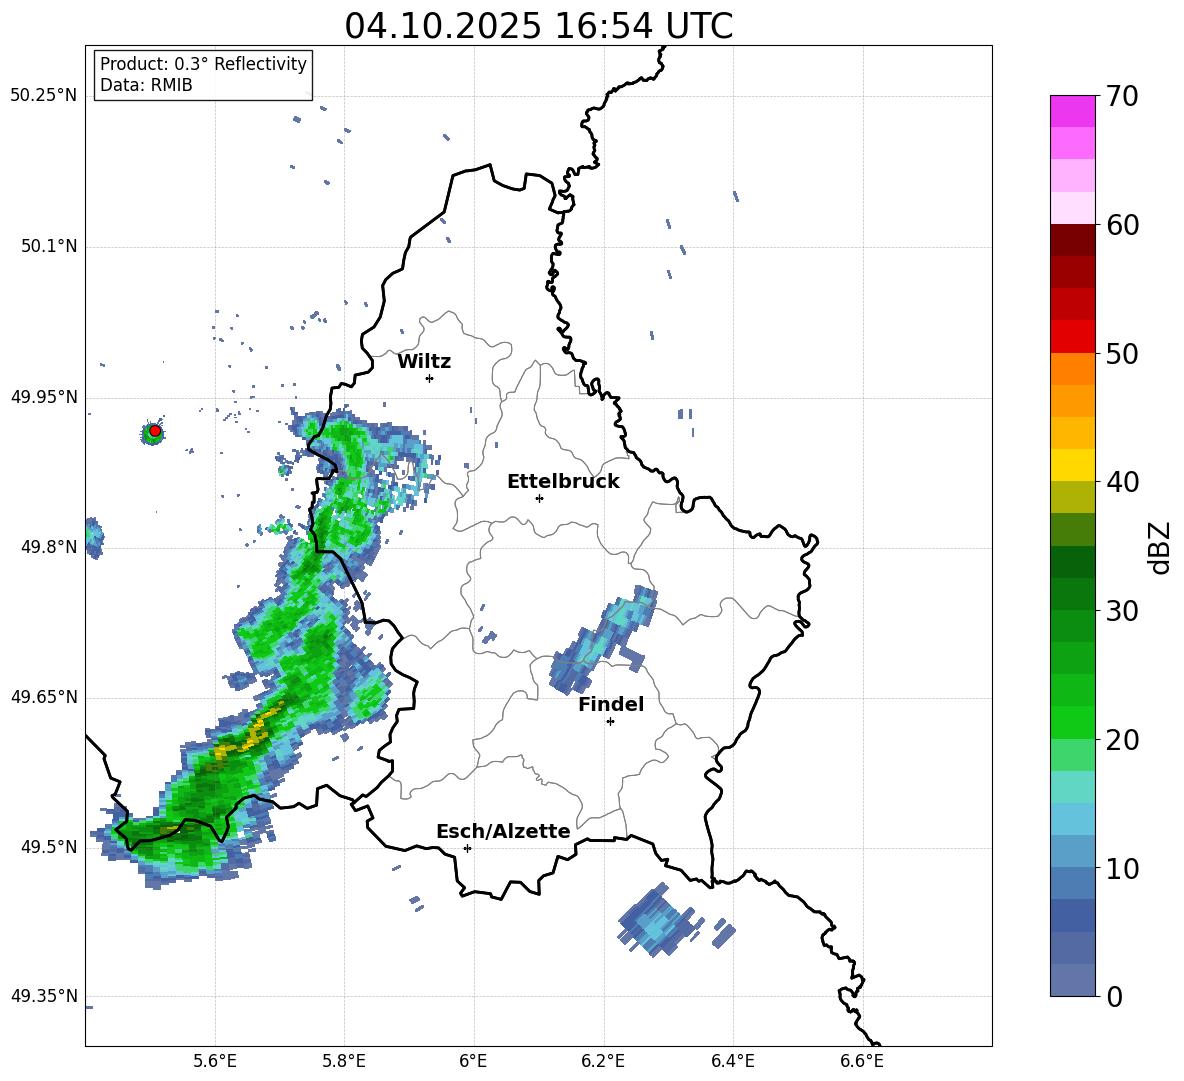Click the colorbar value 60
This screenshot has width=1184, height=1081.
(1122, 225)
